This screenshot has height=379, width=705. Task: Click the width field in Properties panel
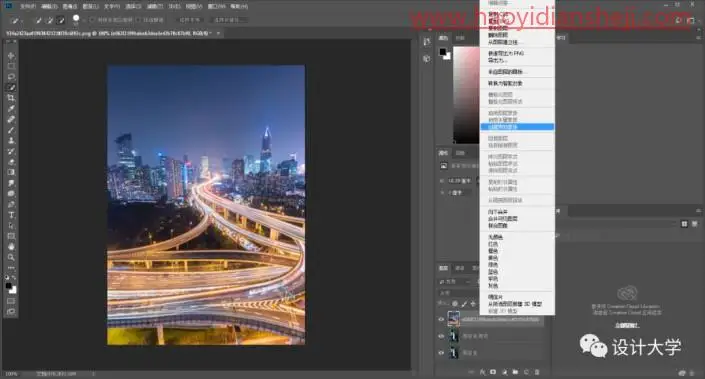pyautogui.click(x=460, y=181)
